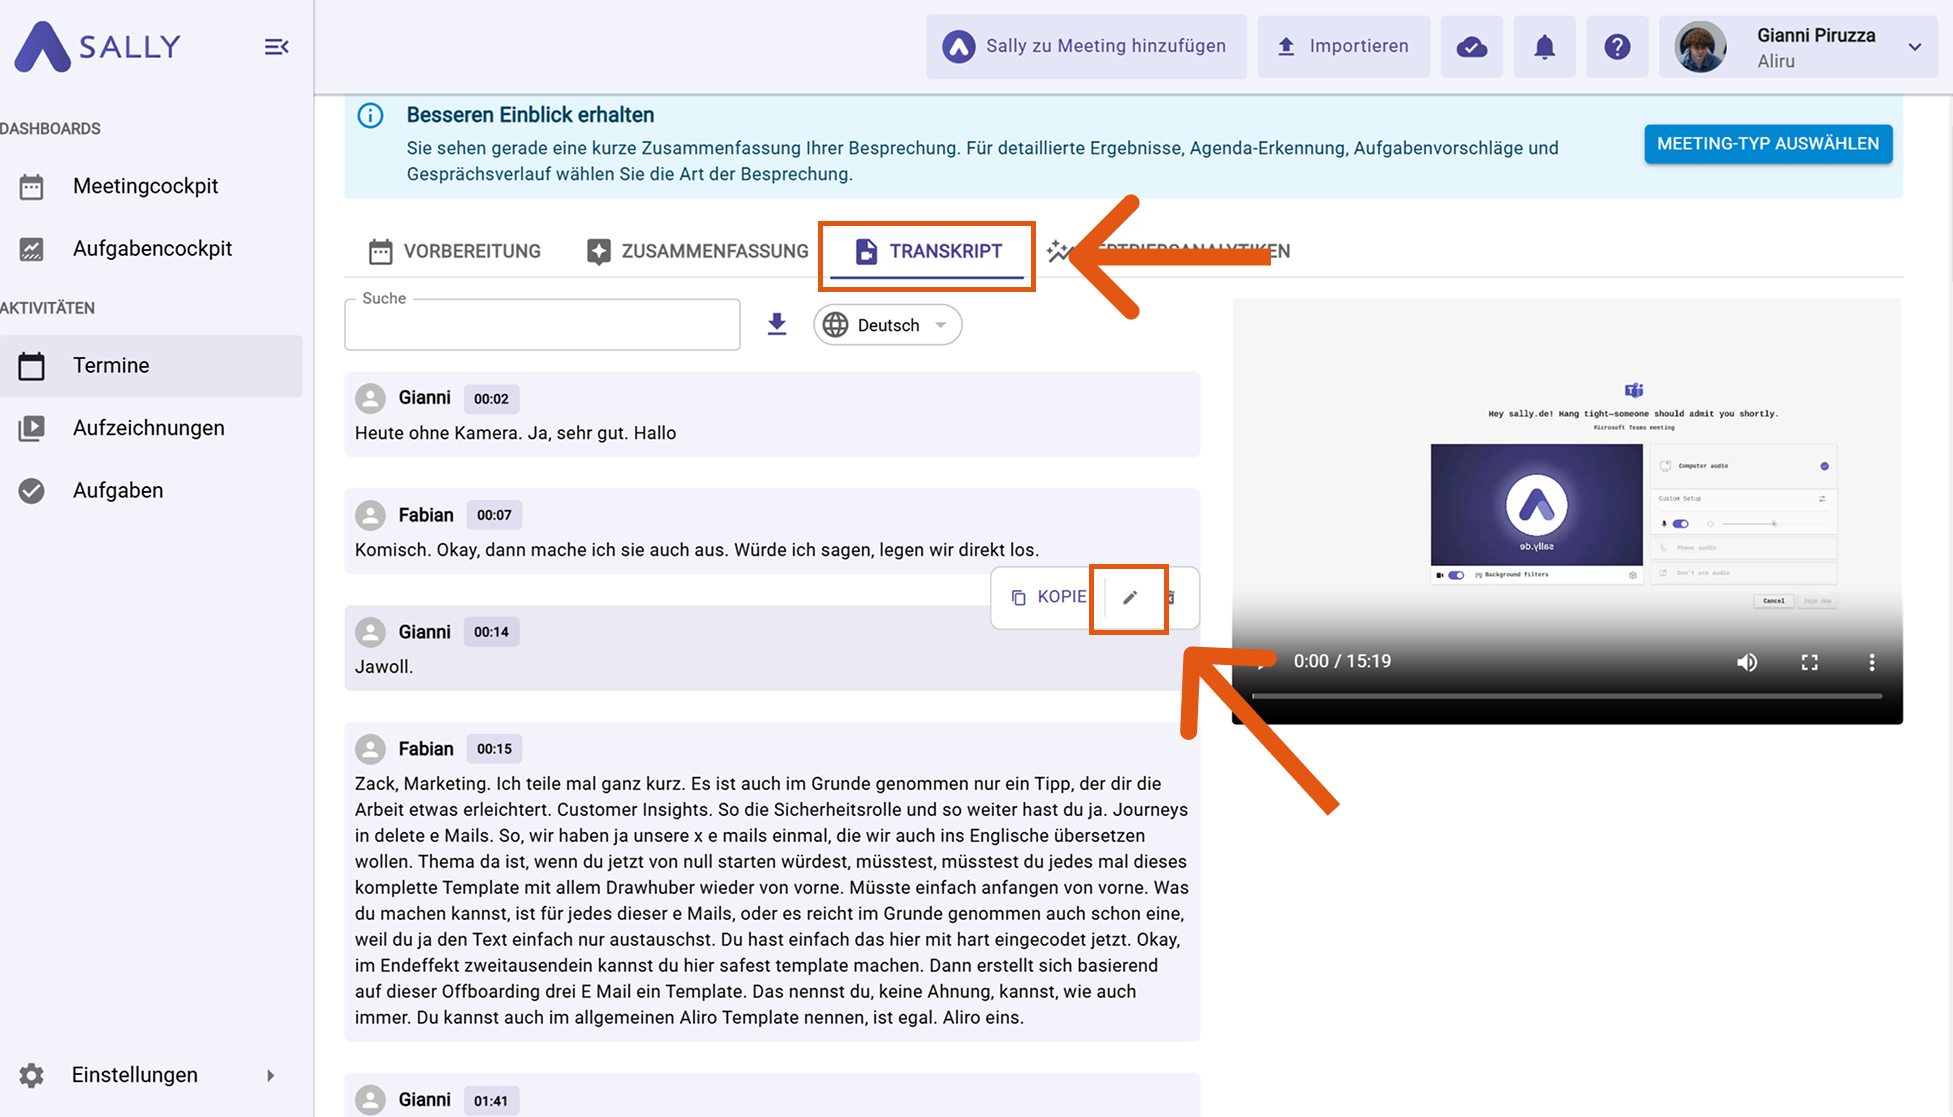This screenshot has width=1953, height=1117.
Task: Open video player more options
Action: 1872,662
